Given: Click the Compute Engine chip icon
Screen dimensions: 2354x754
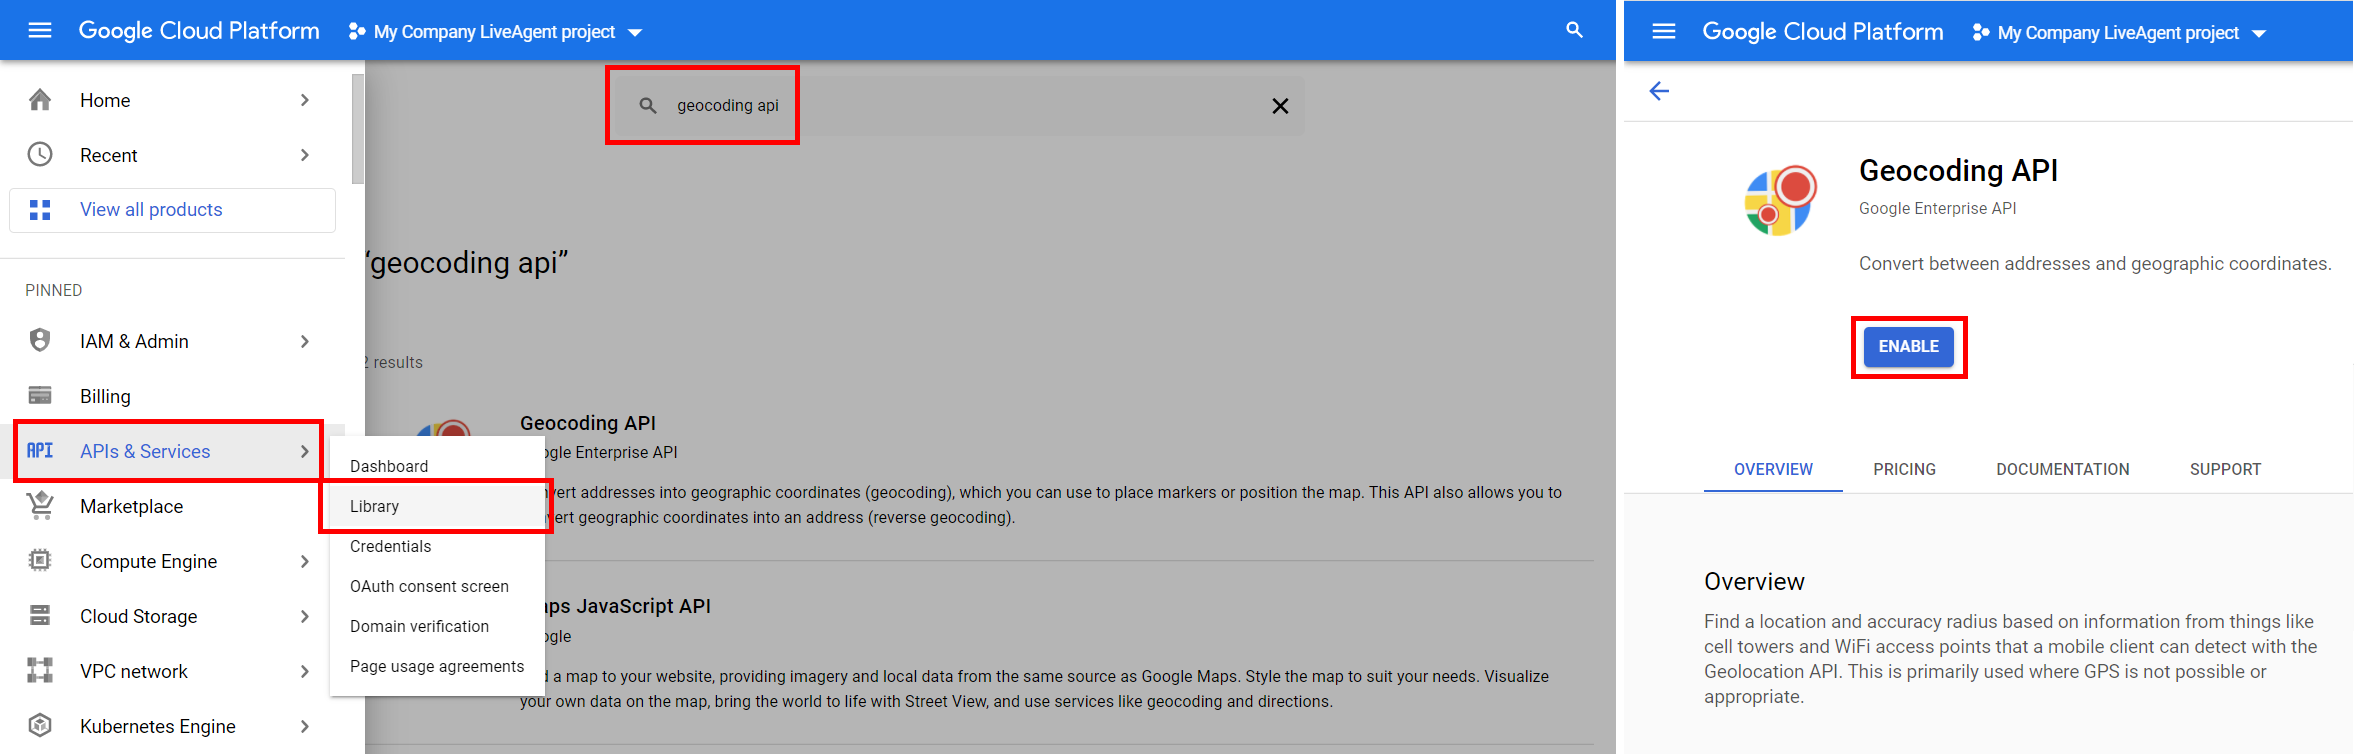Looking at the screenshot, I should pos(40,561).
